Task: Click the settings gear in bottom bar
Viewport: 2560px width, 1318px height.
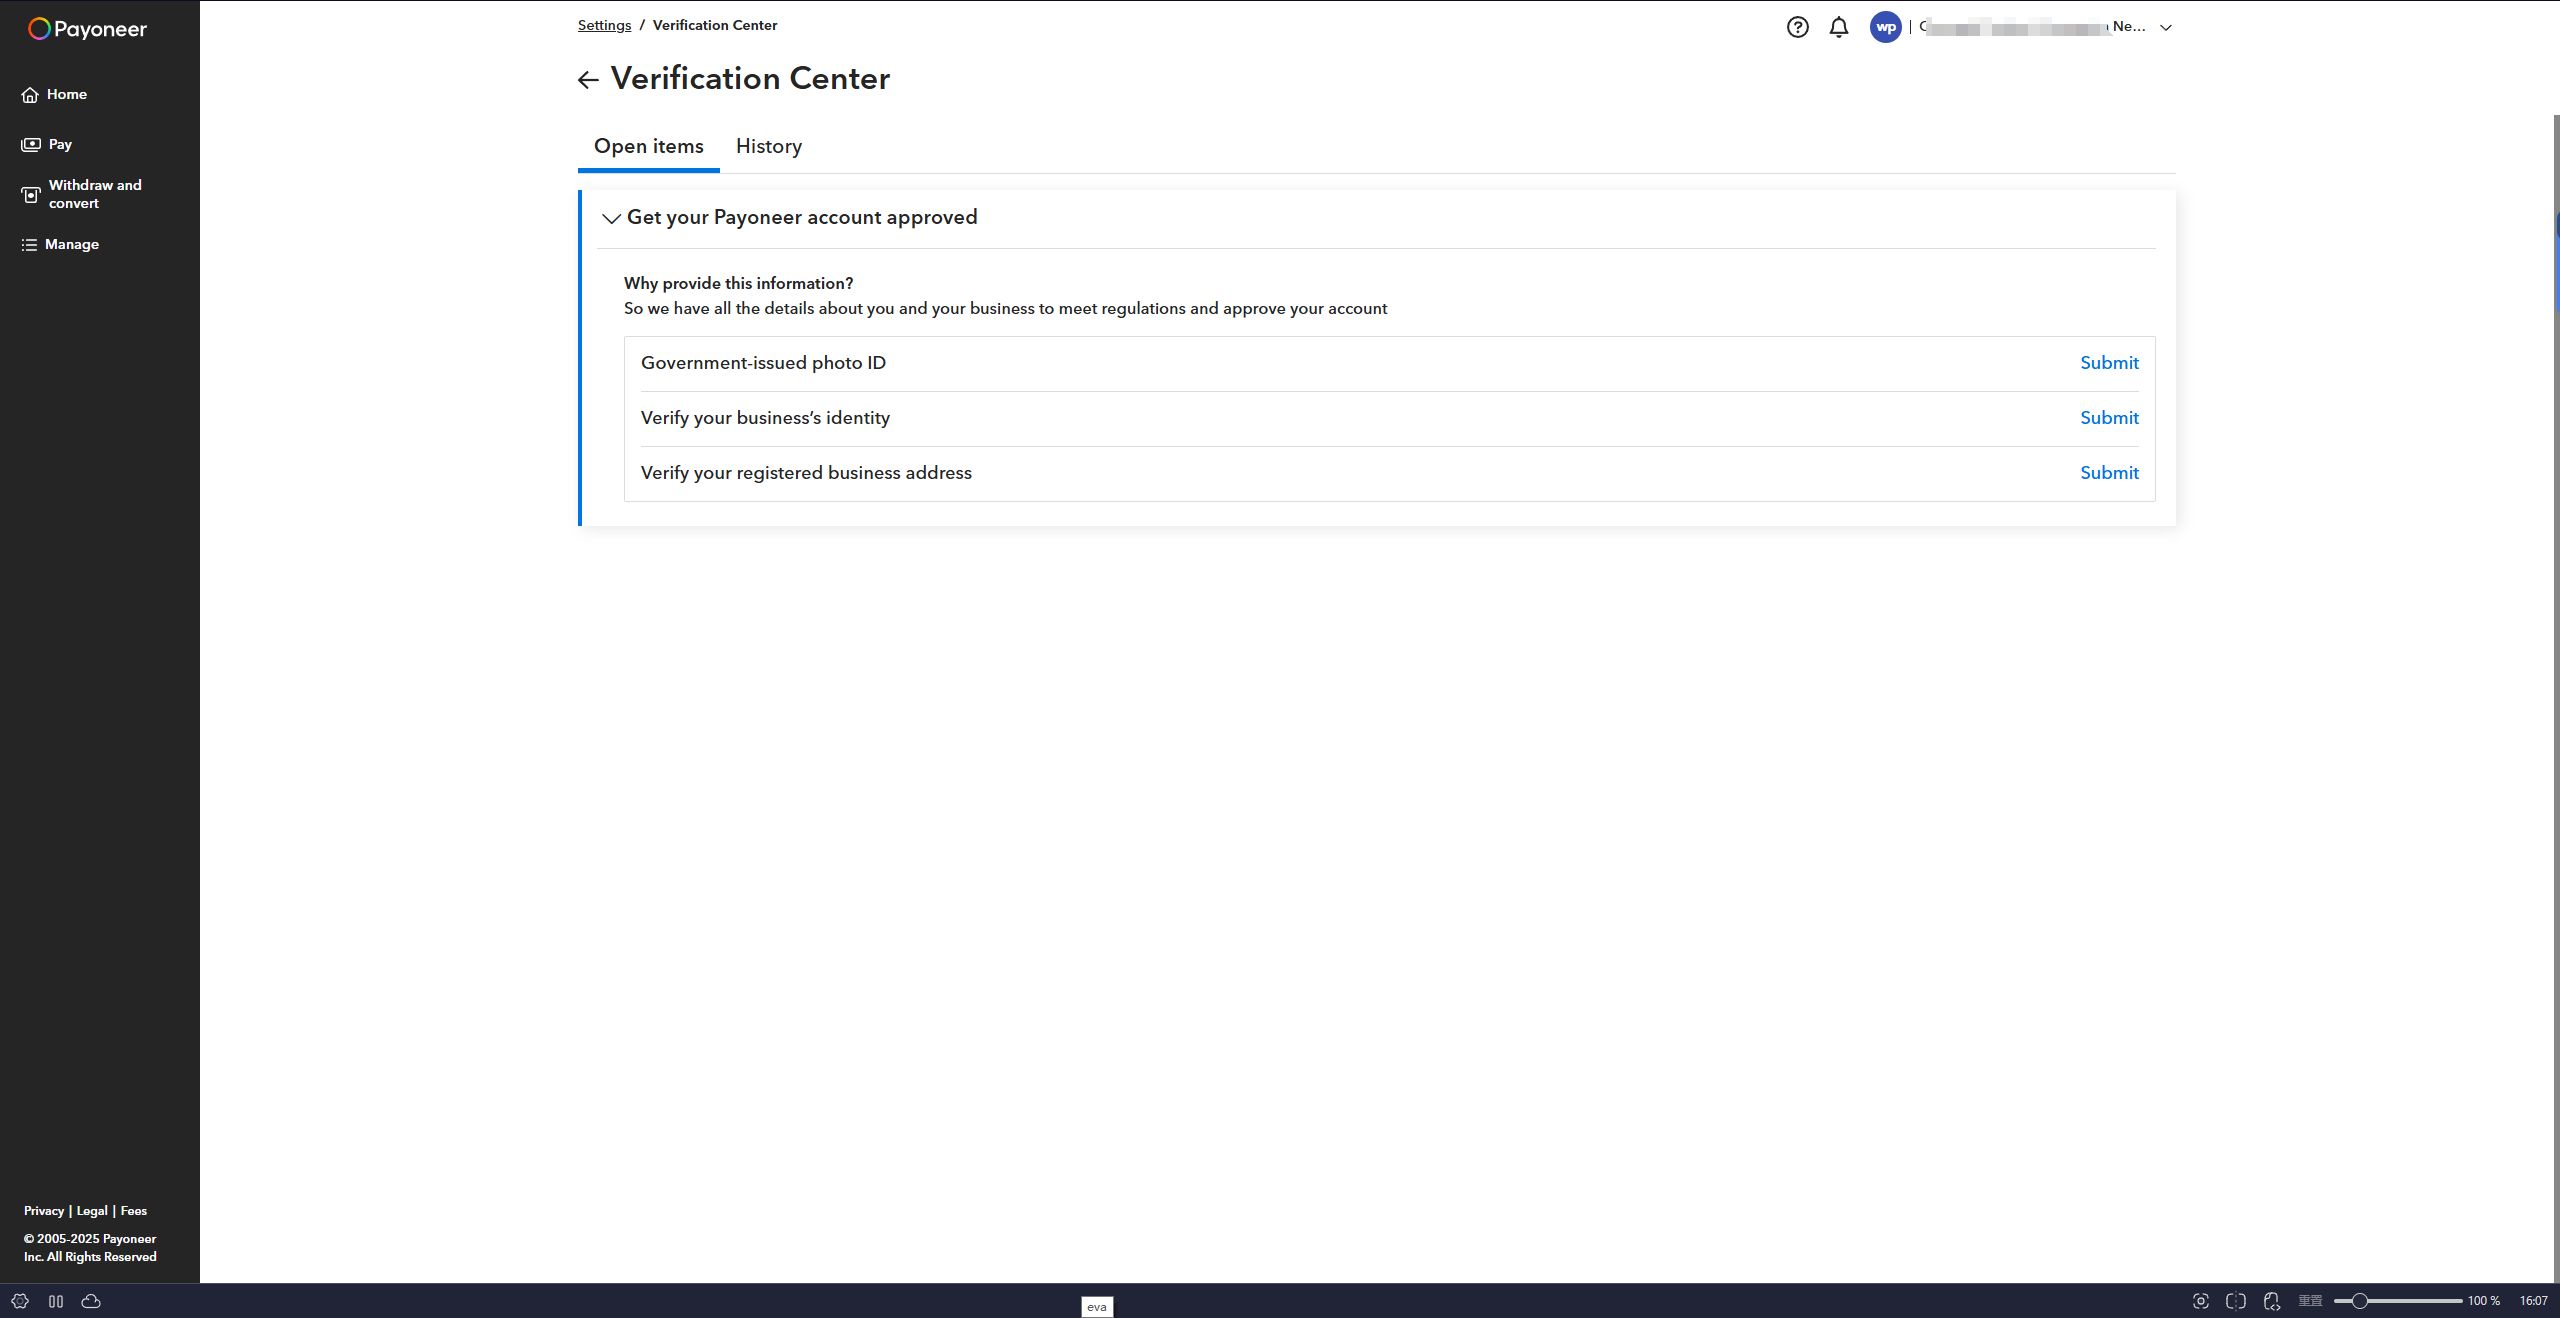Action: (20, 1301)
